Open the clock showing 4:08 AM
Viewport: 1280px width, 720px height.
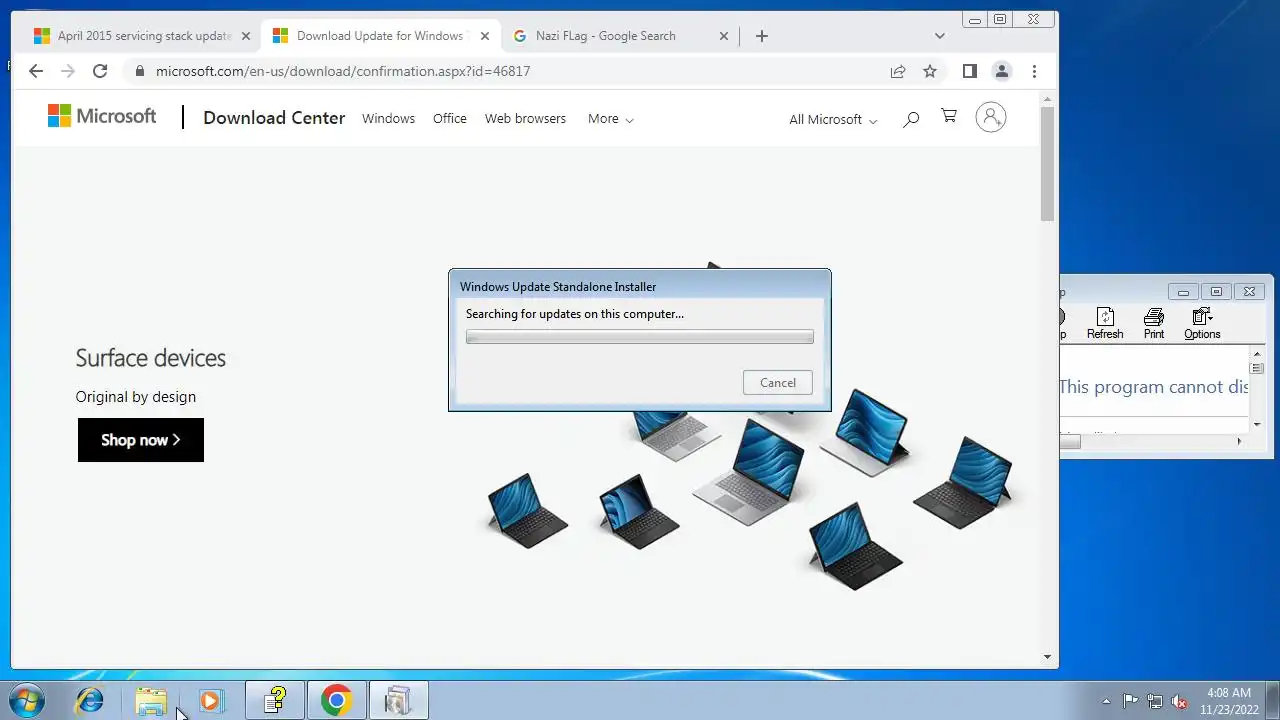1229,701
